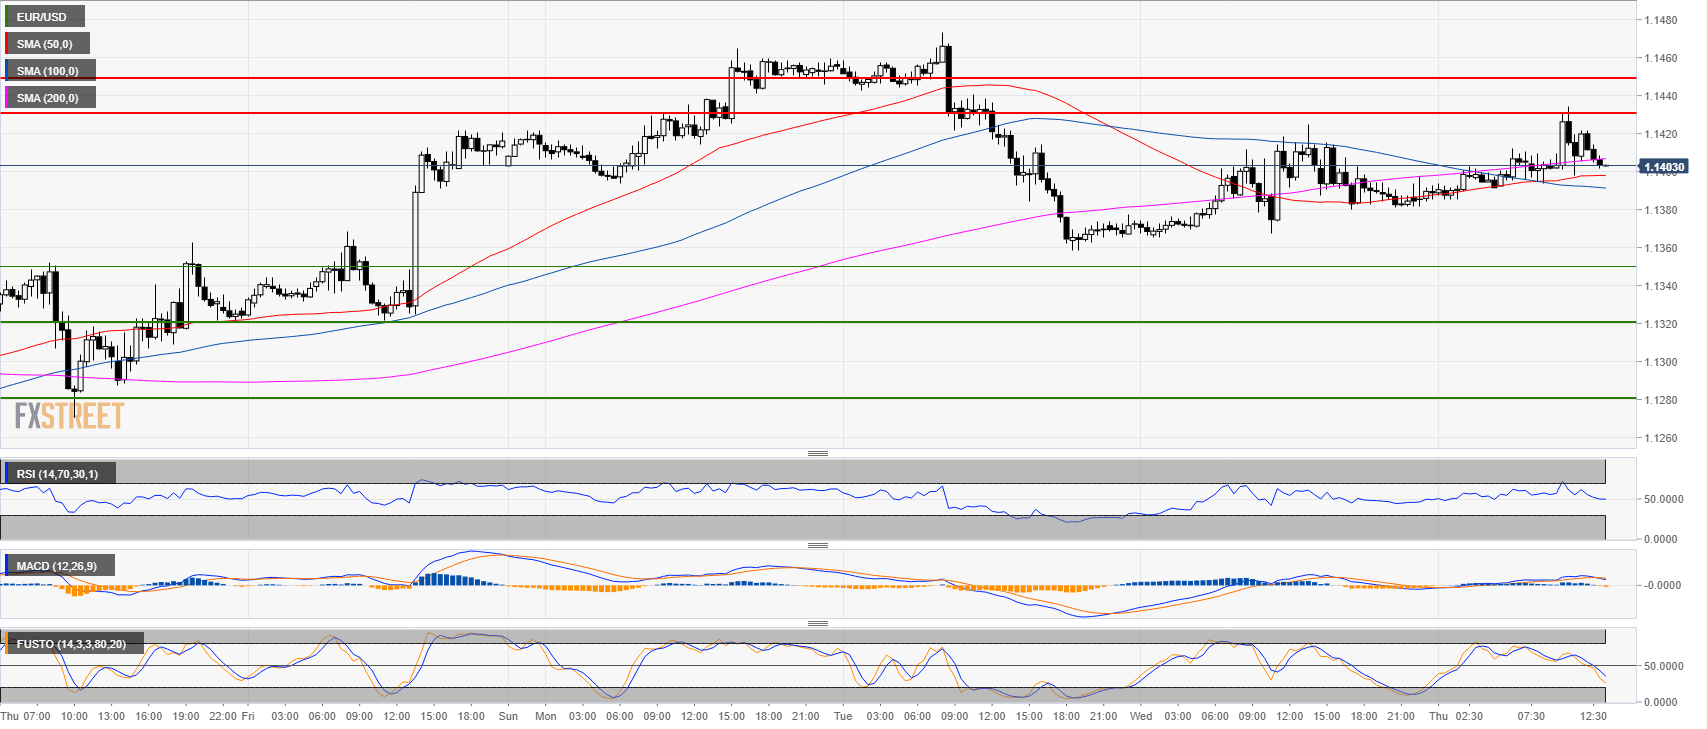Click the splitter handle above FUSTO panel
The image size is (1707, 729).
tap(817, 624)
